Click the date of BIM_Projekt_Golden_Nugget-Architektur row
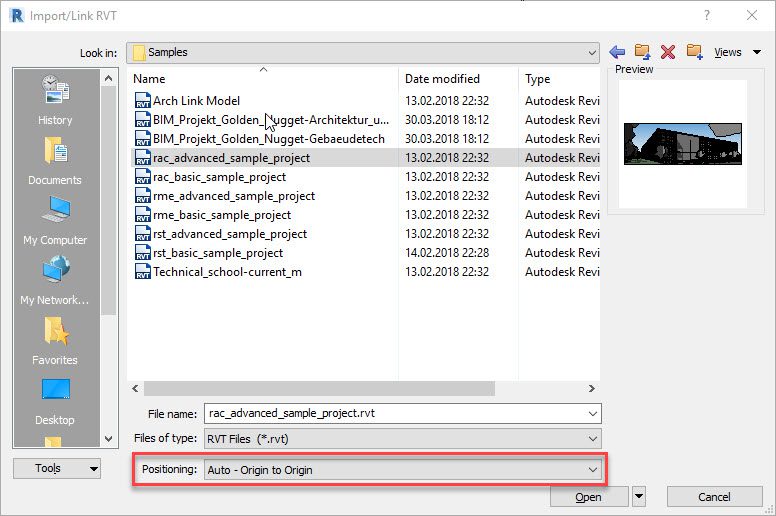776x516 pixels. pos(447,120)
